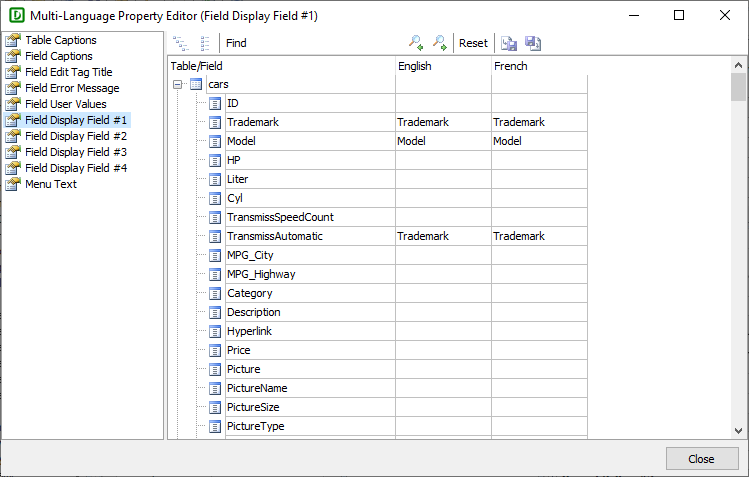Click the Field Display Field #2 icon
This screenshot has width=749, height=477.
[13, 136]
